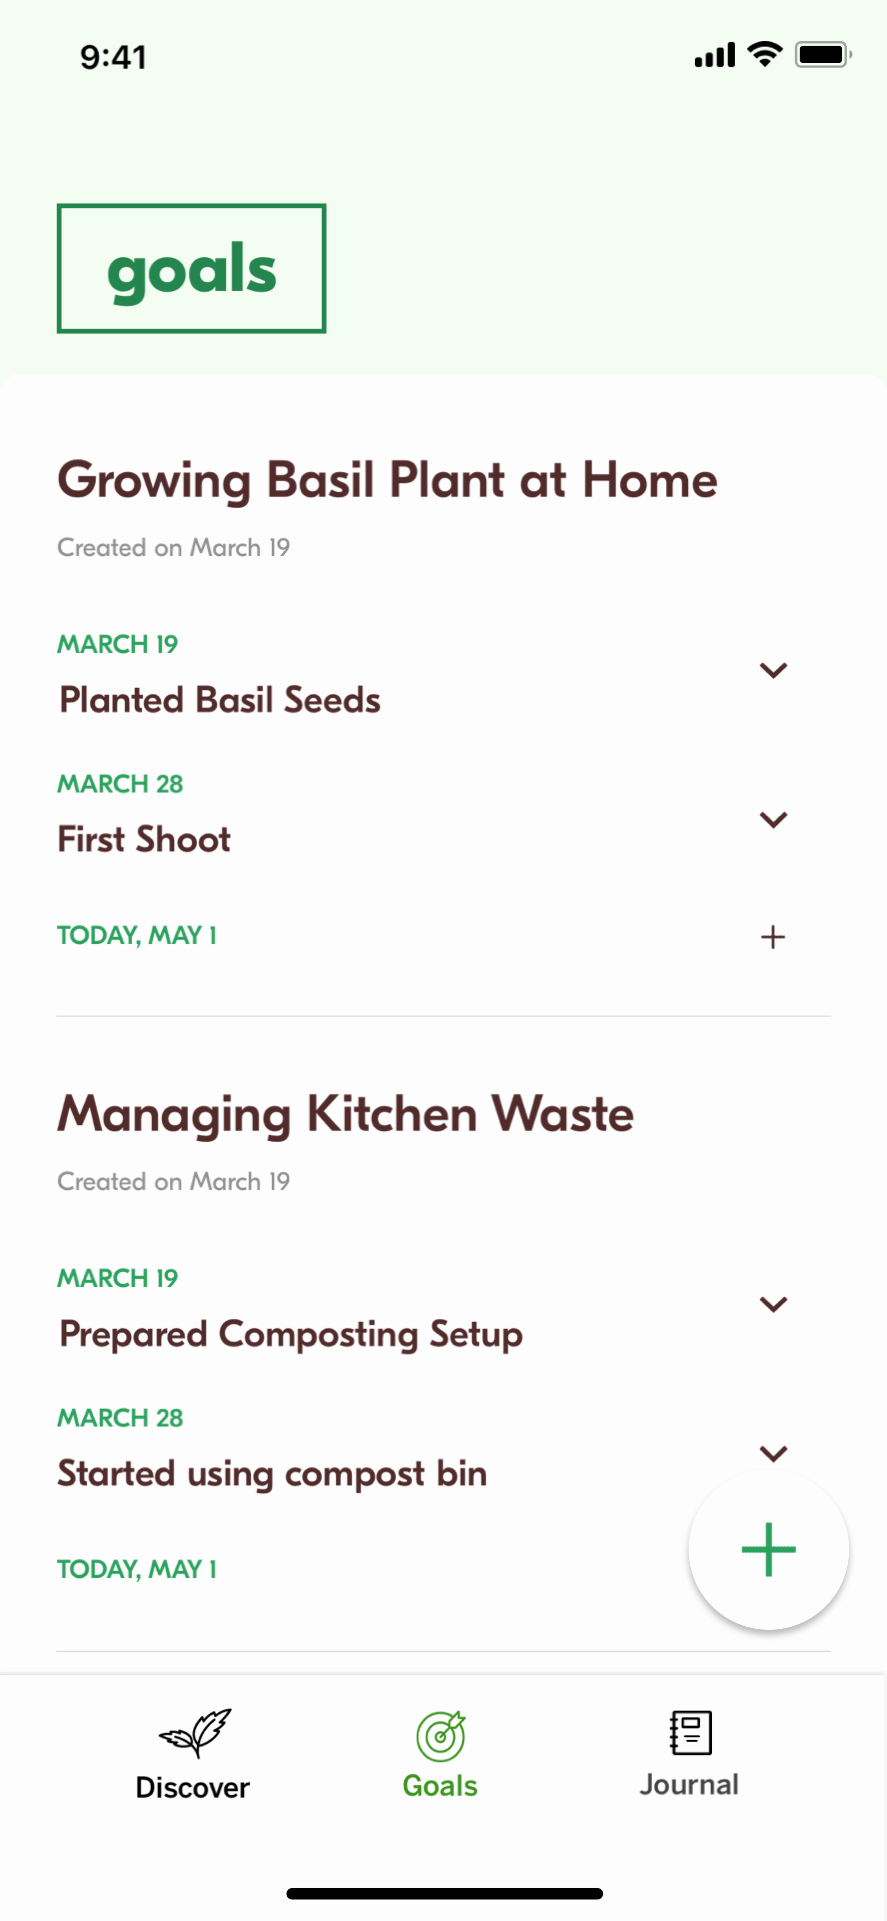This screenshot has width=887, height=1921.
Task: Tap the Goals target icon
Action: pos(441,1735)
